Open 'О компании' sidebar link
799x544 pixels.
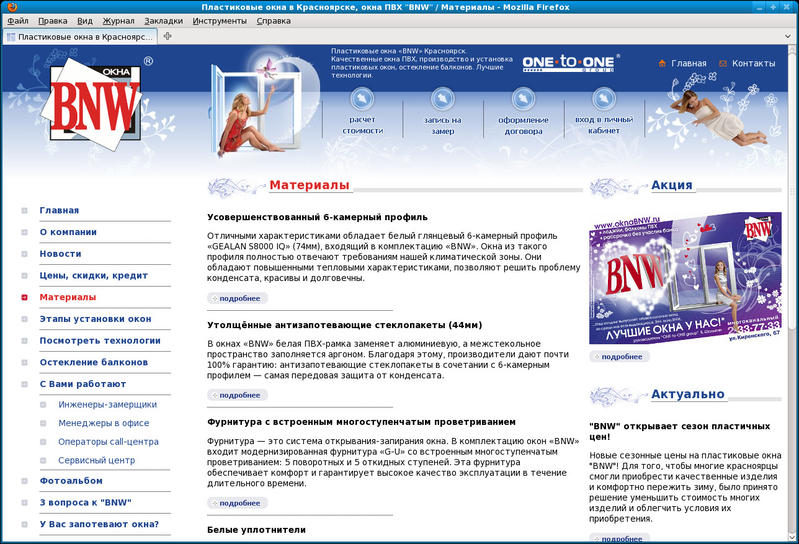[x=68, y=232]
